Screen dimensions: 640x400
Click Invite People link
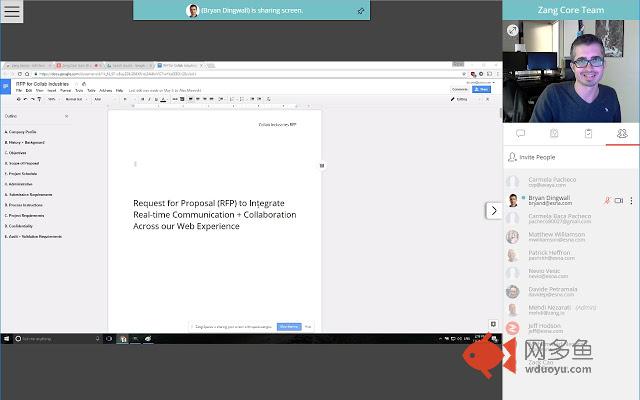pos(537,157)
